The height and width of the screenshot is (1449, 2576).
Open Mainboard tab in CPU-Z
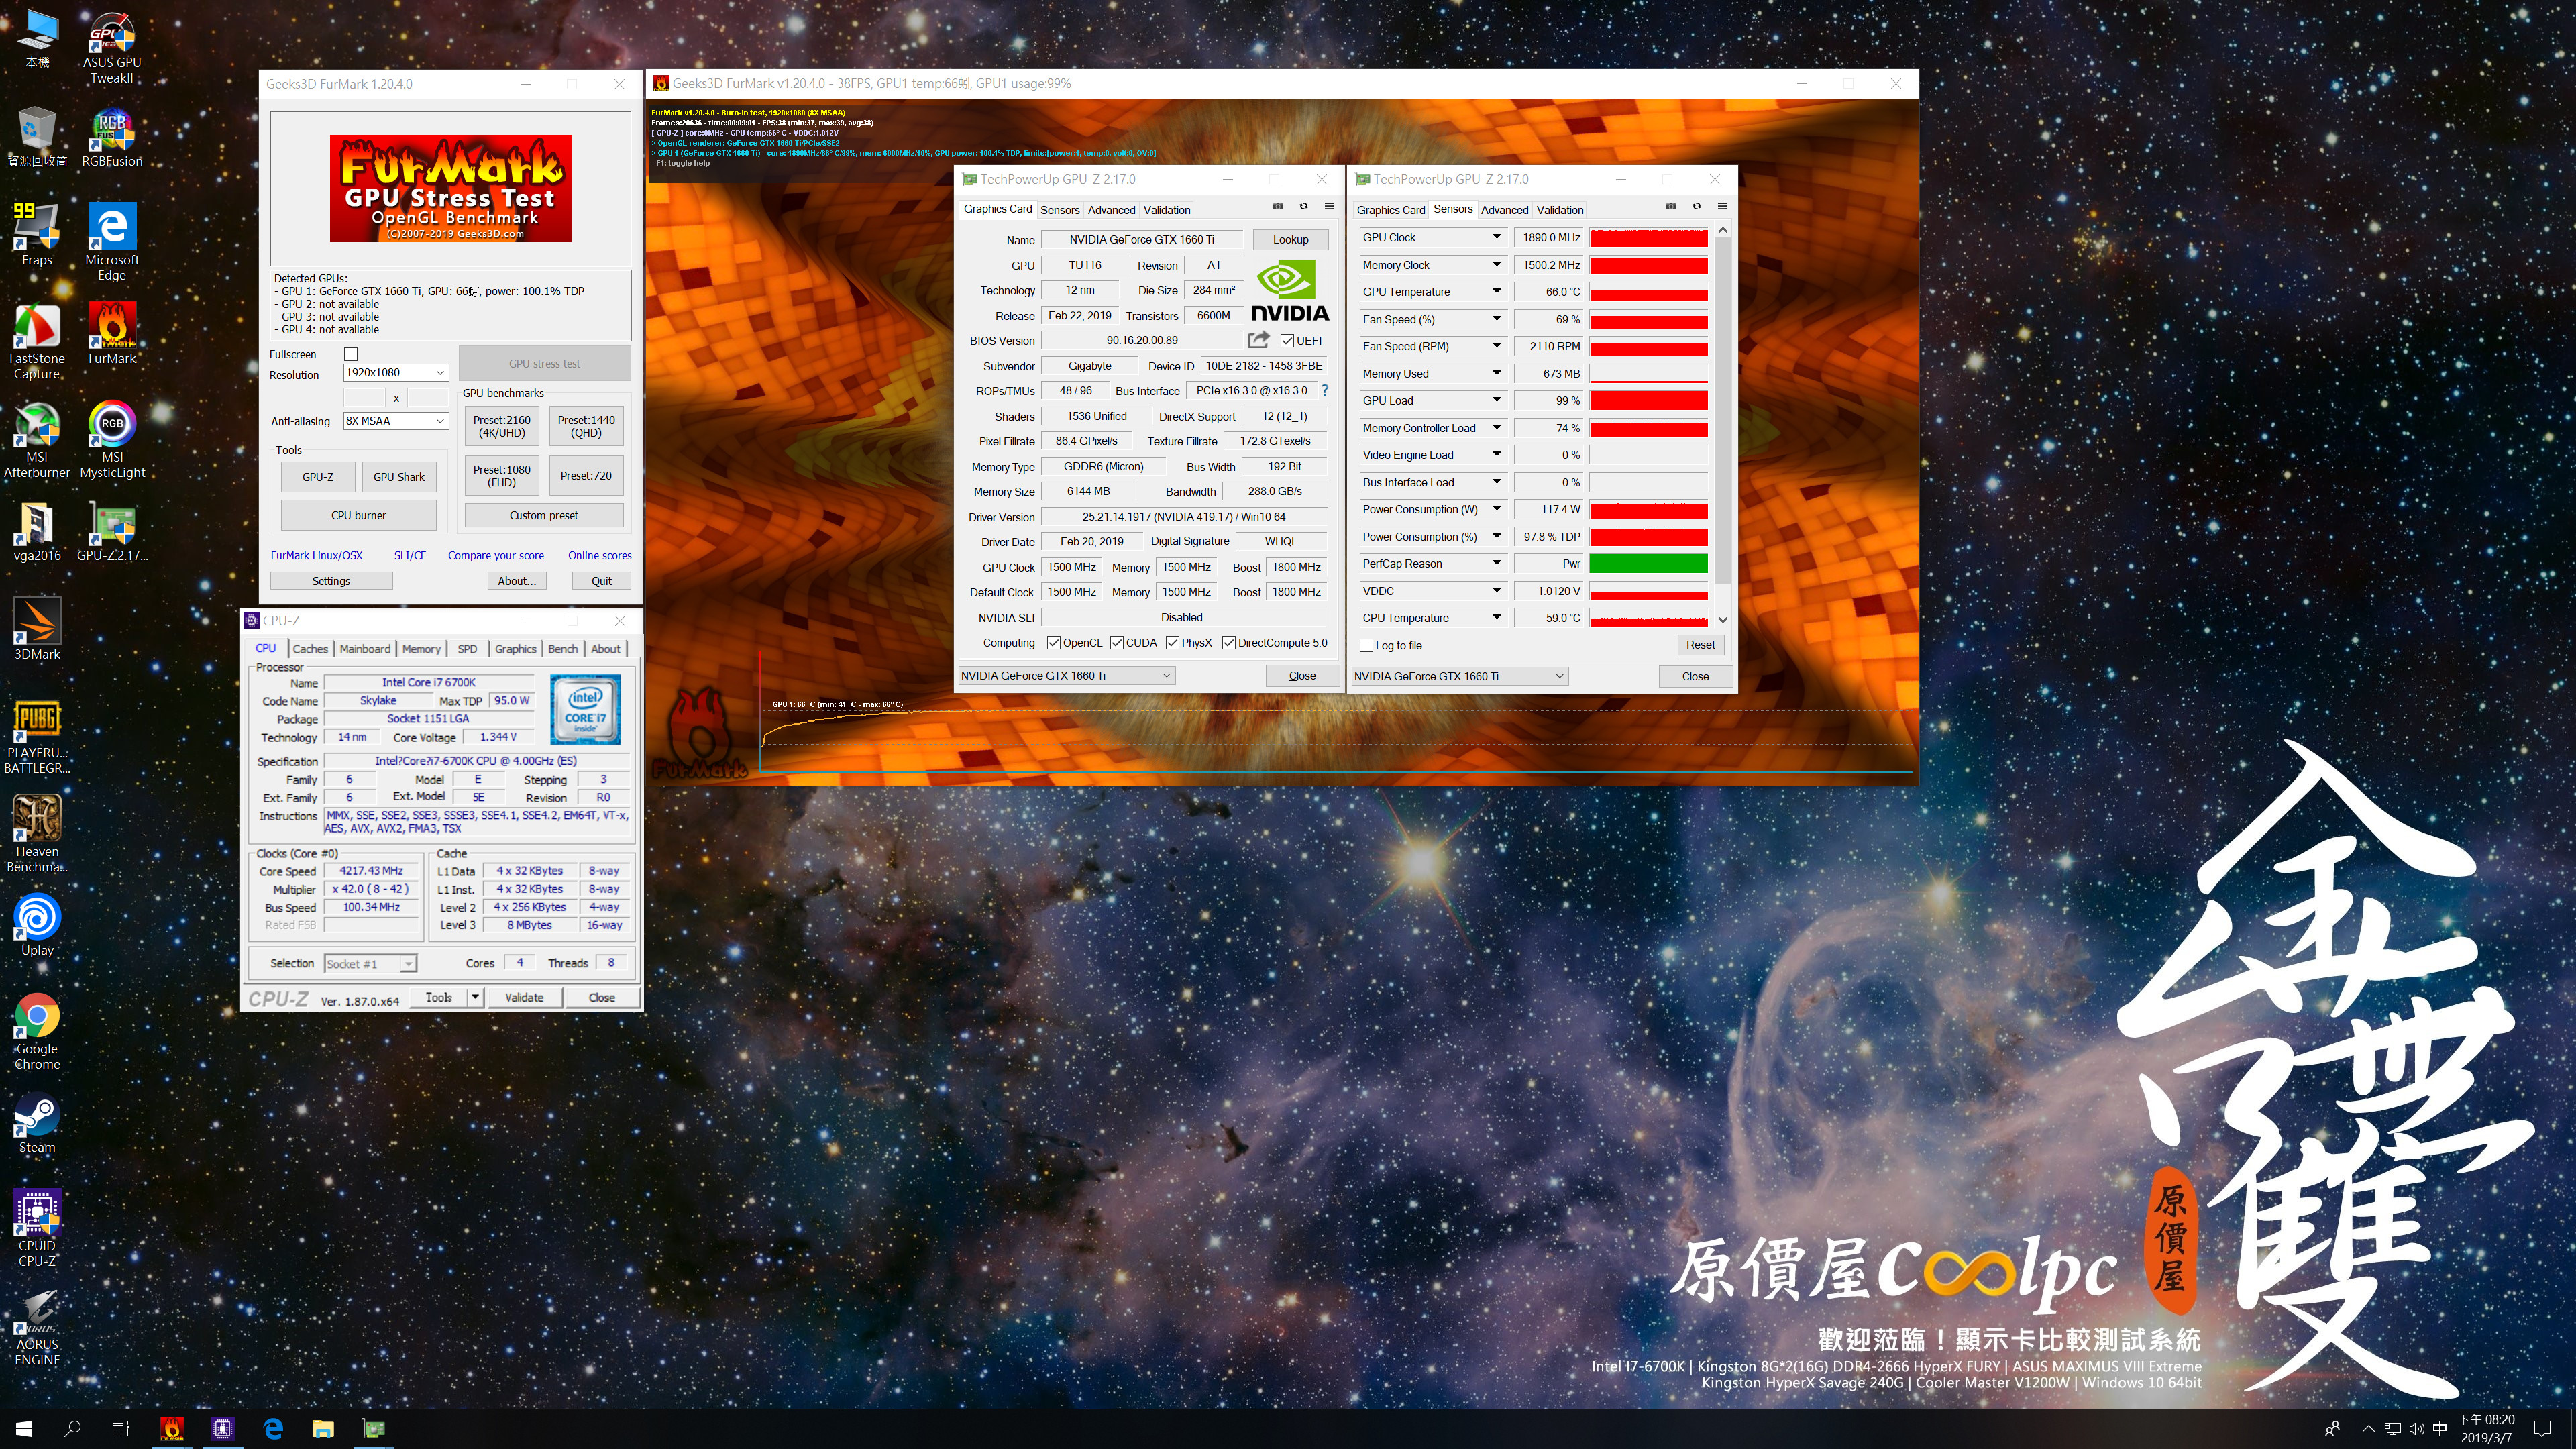(365, 649)
